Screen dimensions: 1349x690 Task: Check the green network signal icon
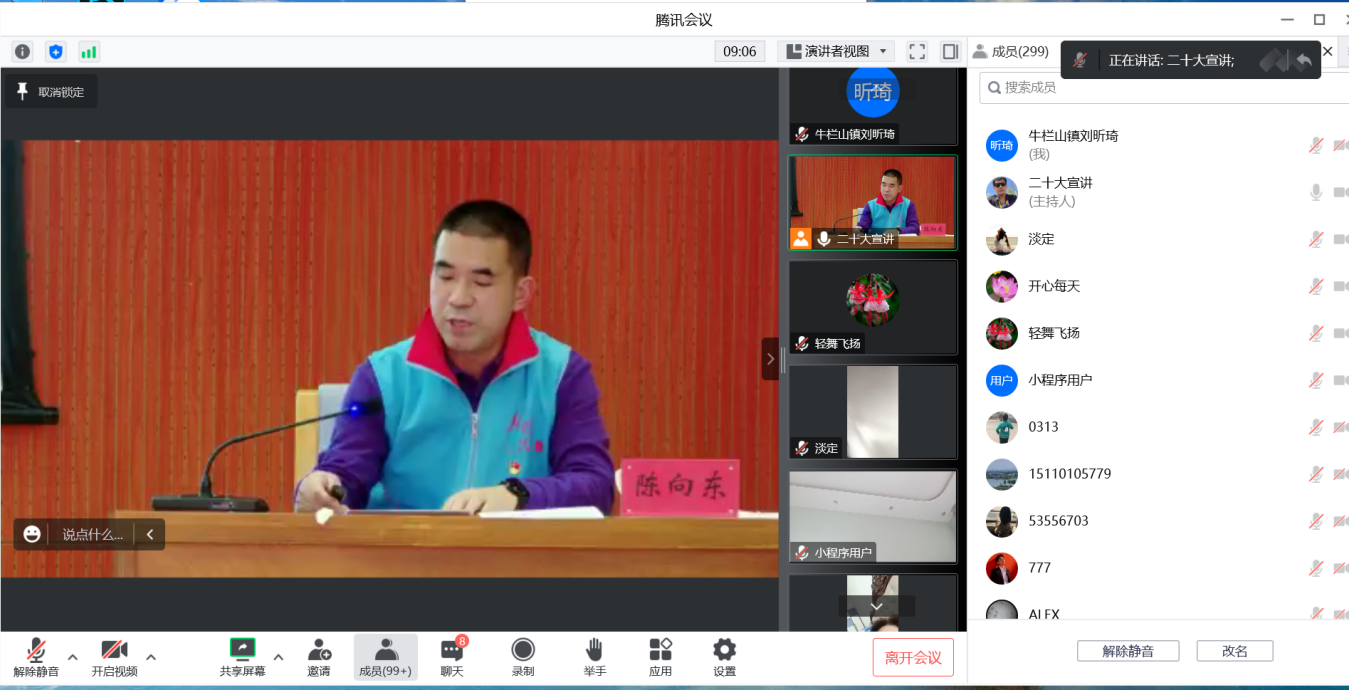(x=89, y=51)
